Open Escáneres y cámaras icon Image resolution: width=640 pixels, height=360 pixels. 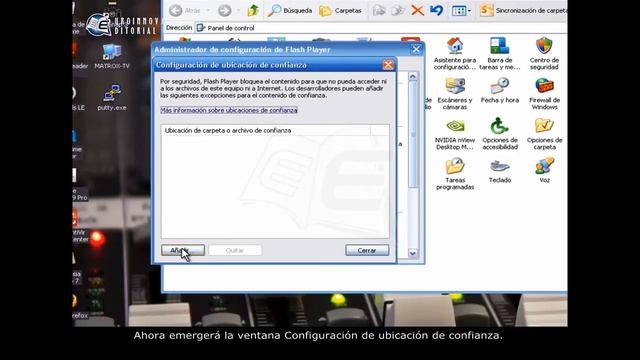(x=455, y=93)
